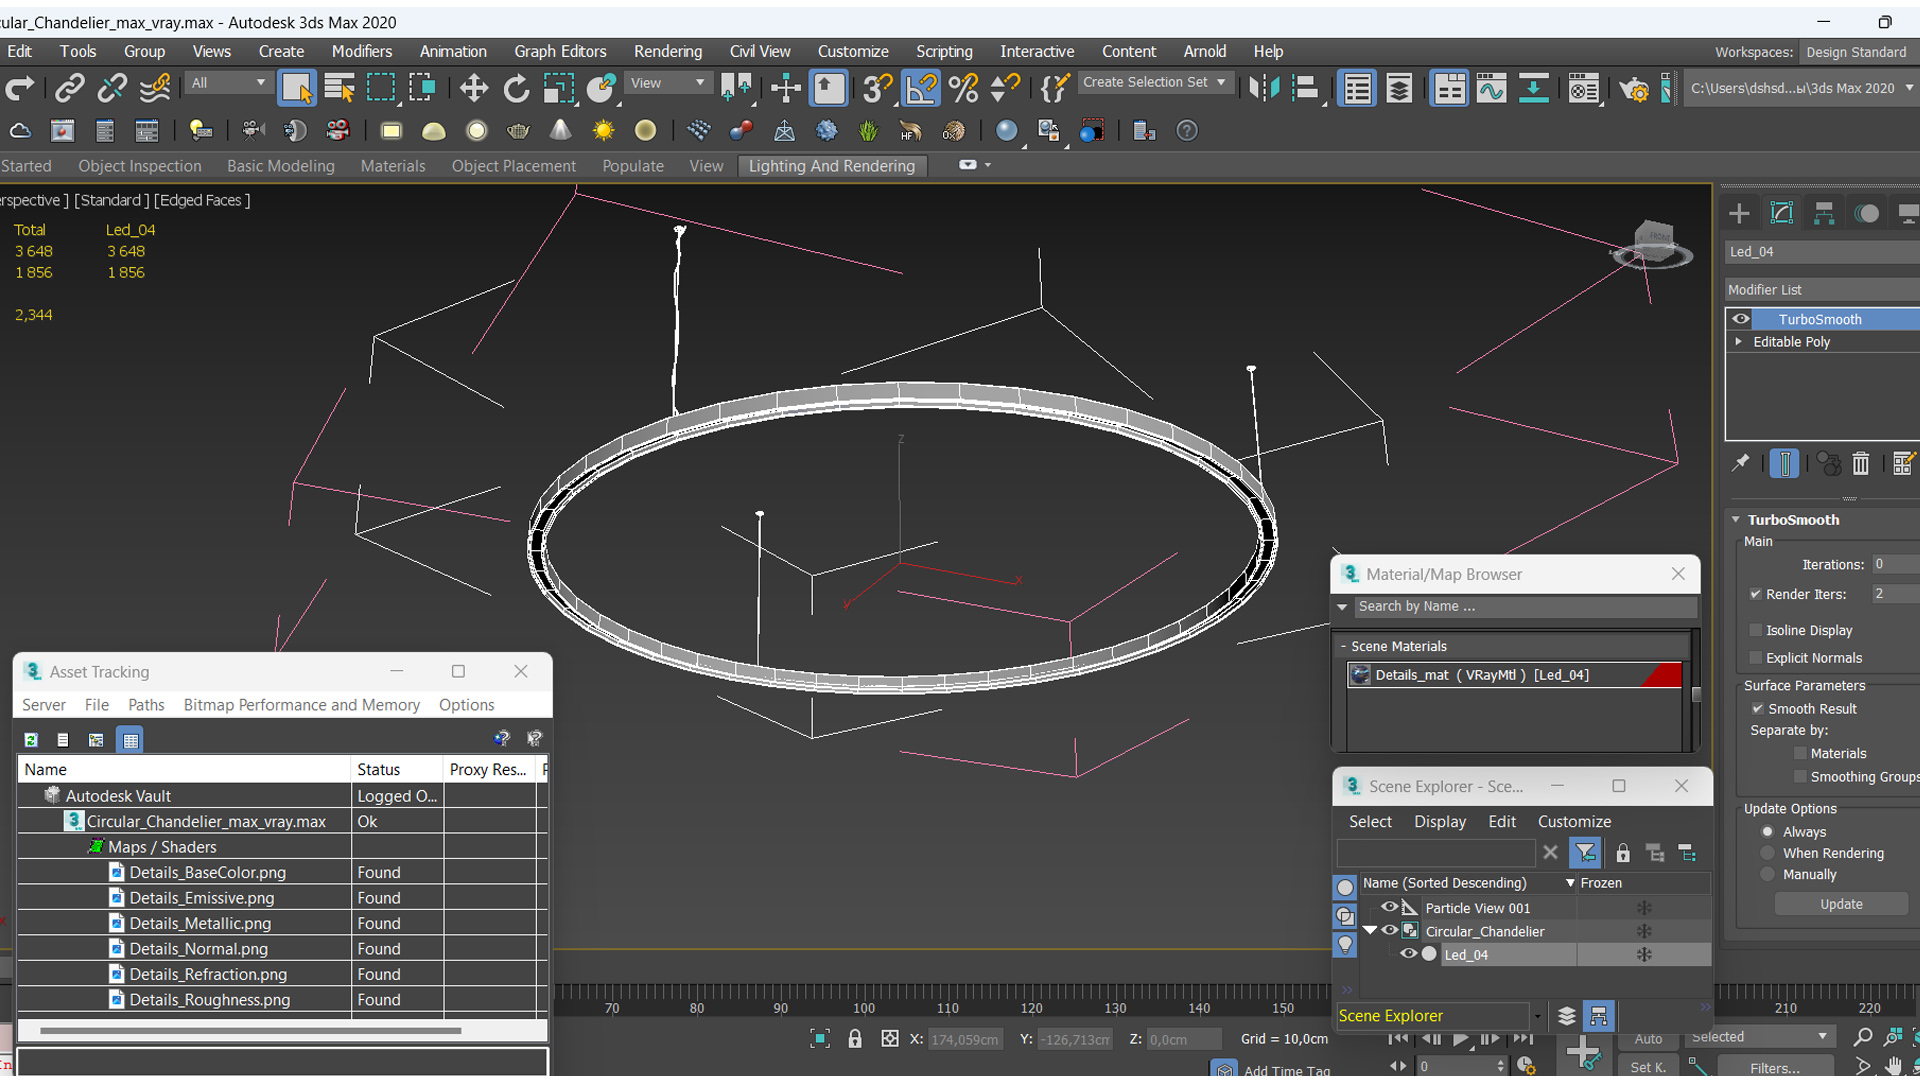The image size is (1920, 1080).
Task: Hide Particle View 001 via its eye icon
Action: tap(1389, 907)
